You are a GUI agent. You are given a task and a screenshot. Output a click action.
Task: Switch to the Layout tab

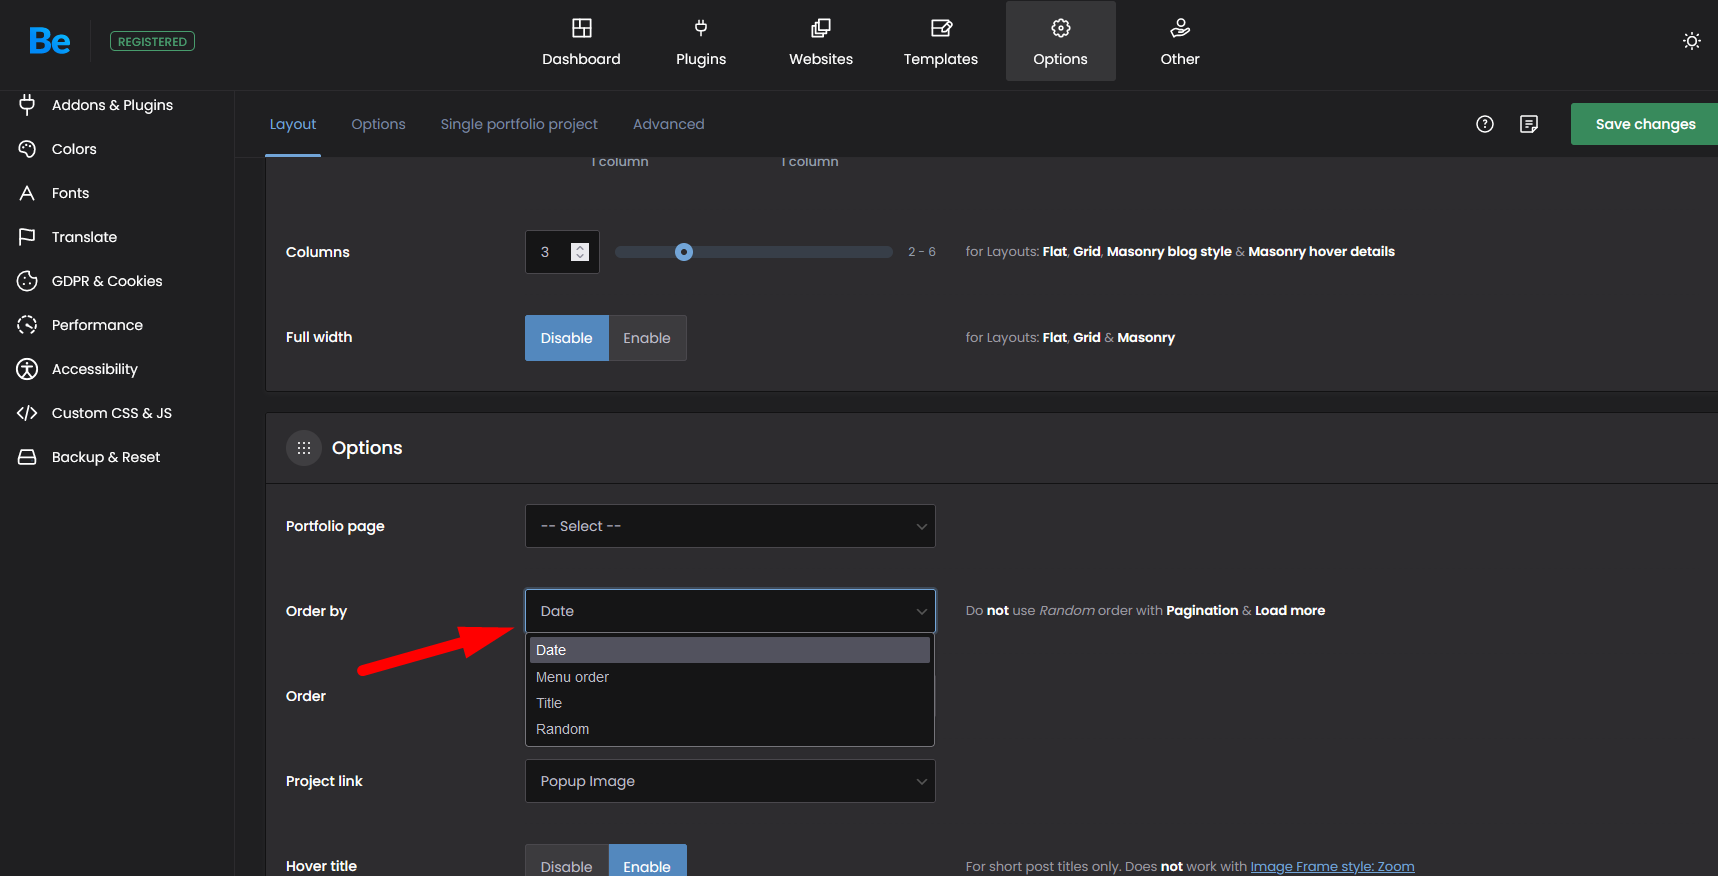pyautogui.click(x=293, y=124)
